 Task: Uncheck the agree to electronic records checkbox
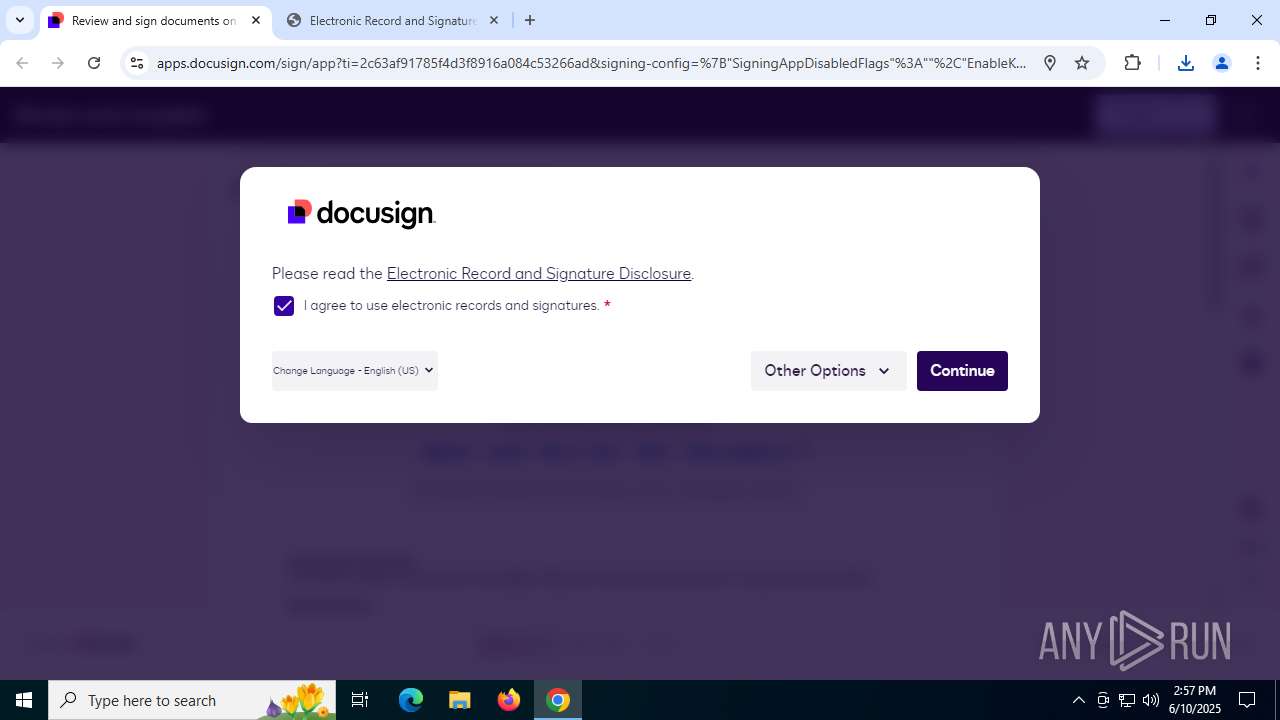(284, 306)
